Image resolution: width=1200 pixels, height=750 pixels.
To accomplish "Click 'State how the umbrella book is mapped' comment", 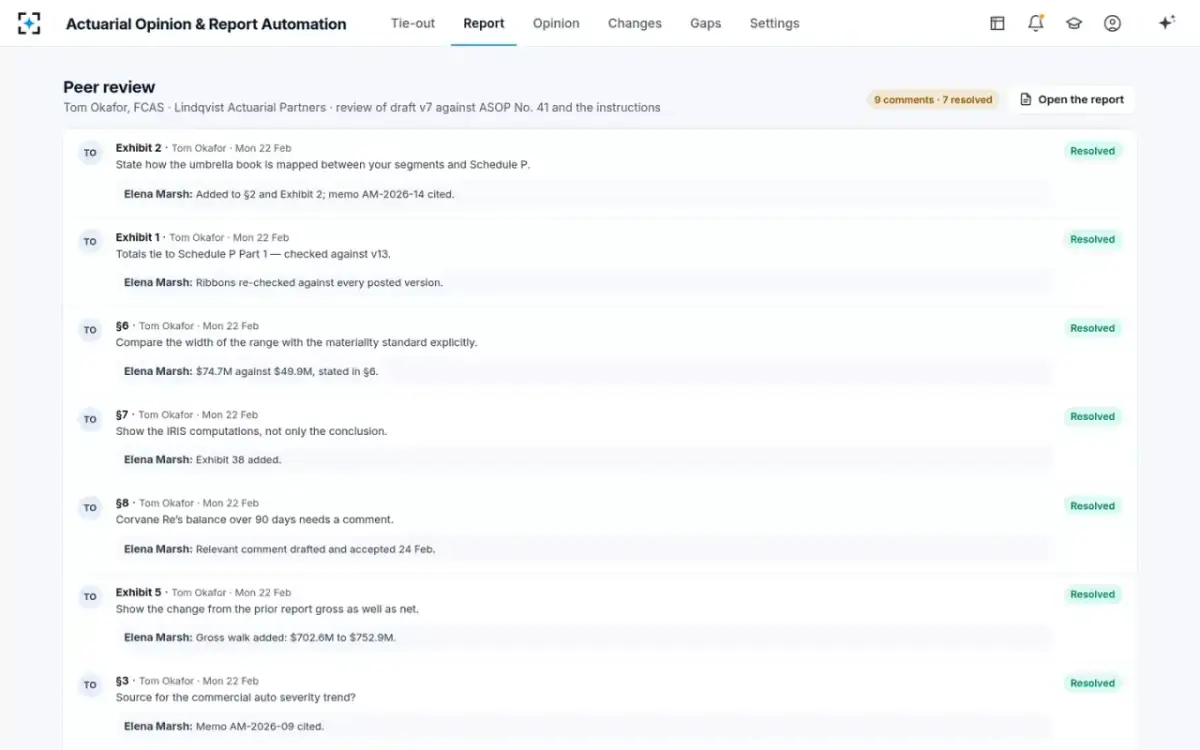I will click(x=322, y=165).
